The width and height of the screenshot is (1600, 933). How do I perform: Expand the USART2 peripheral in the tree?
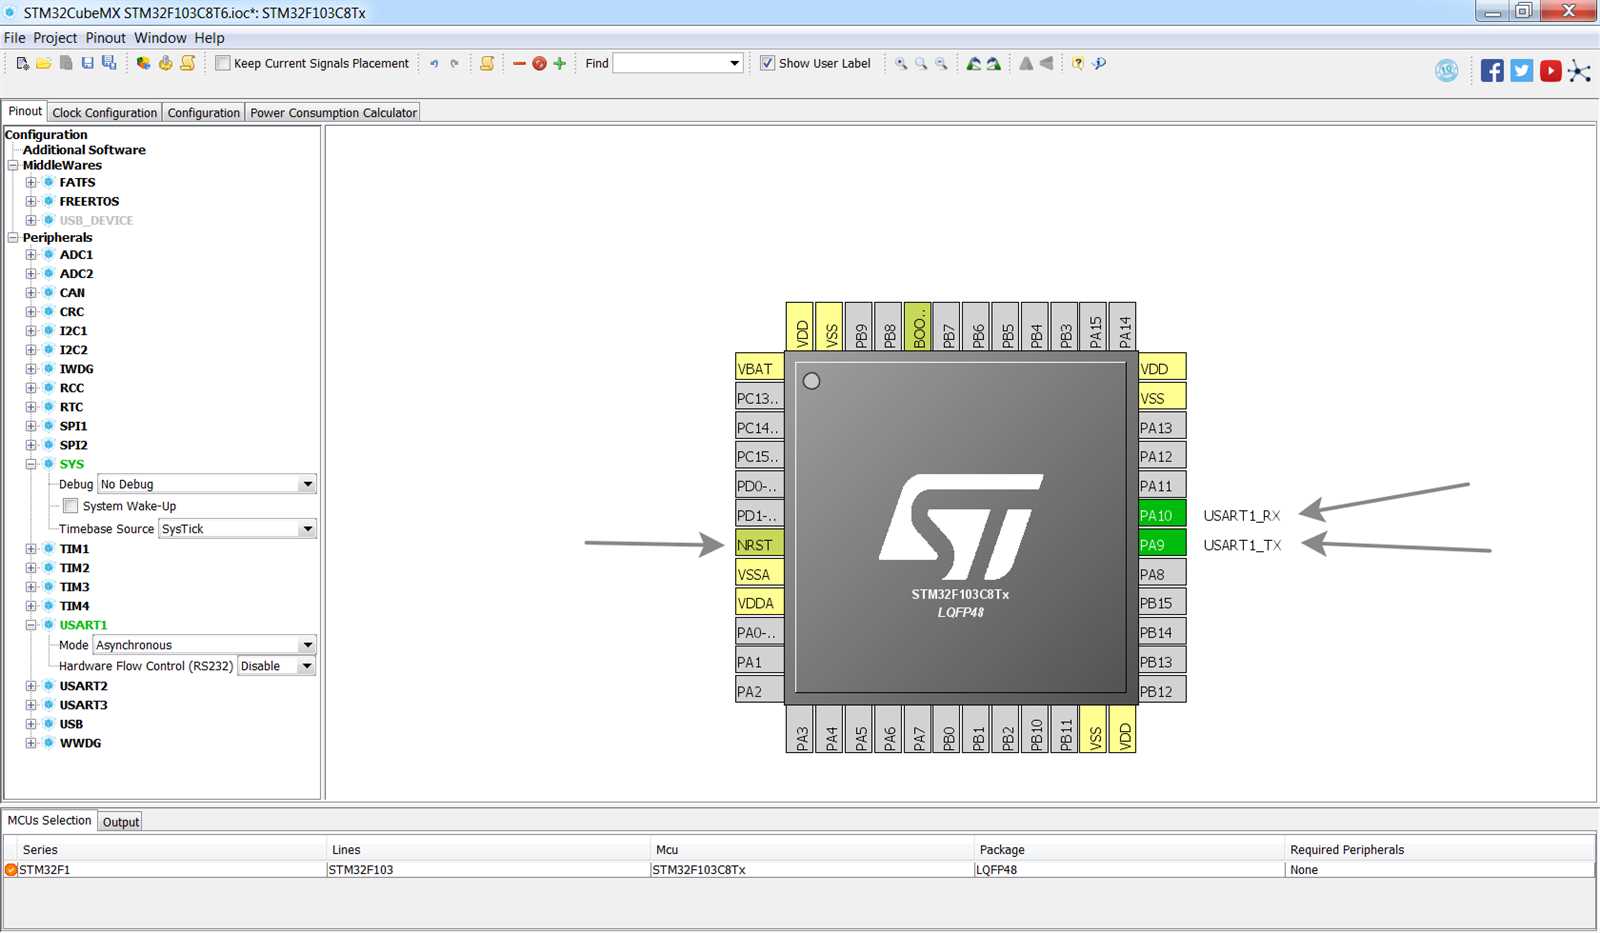point(31,686)
